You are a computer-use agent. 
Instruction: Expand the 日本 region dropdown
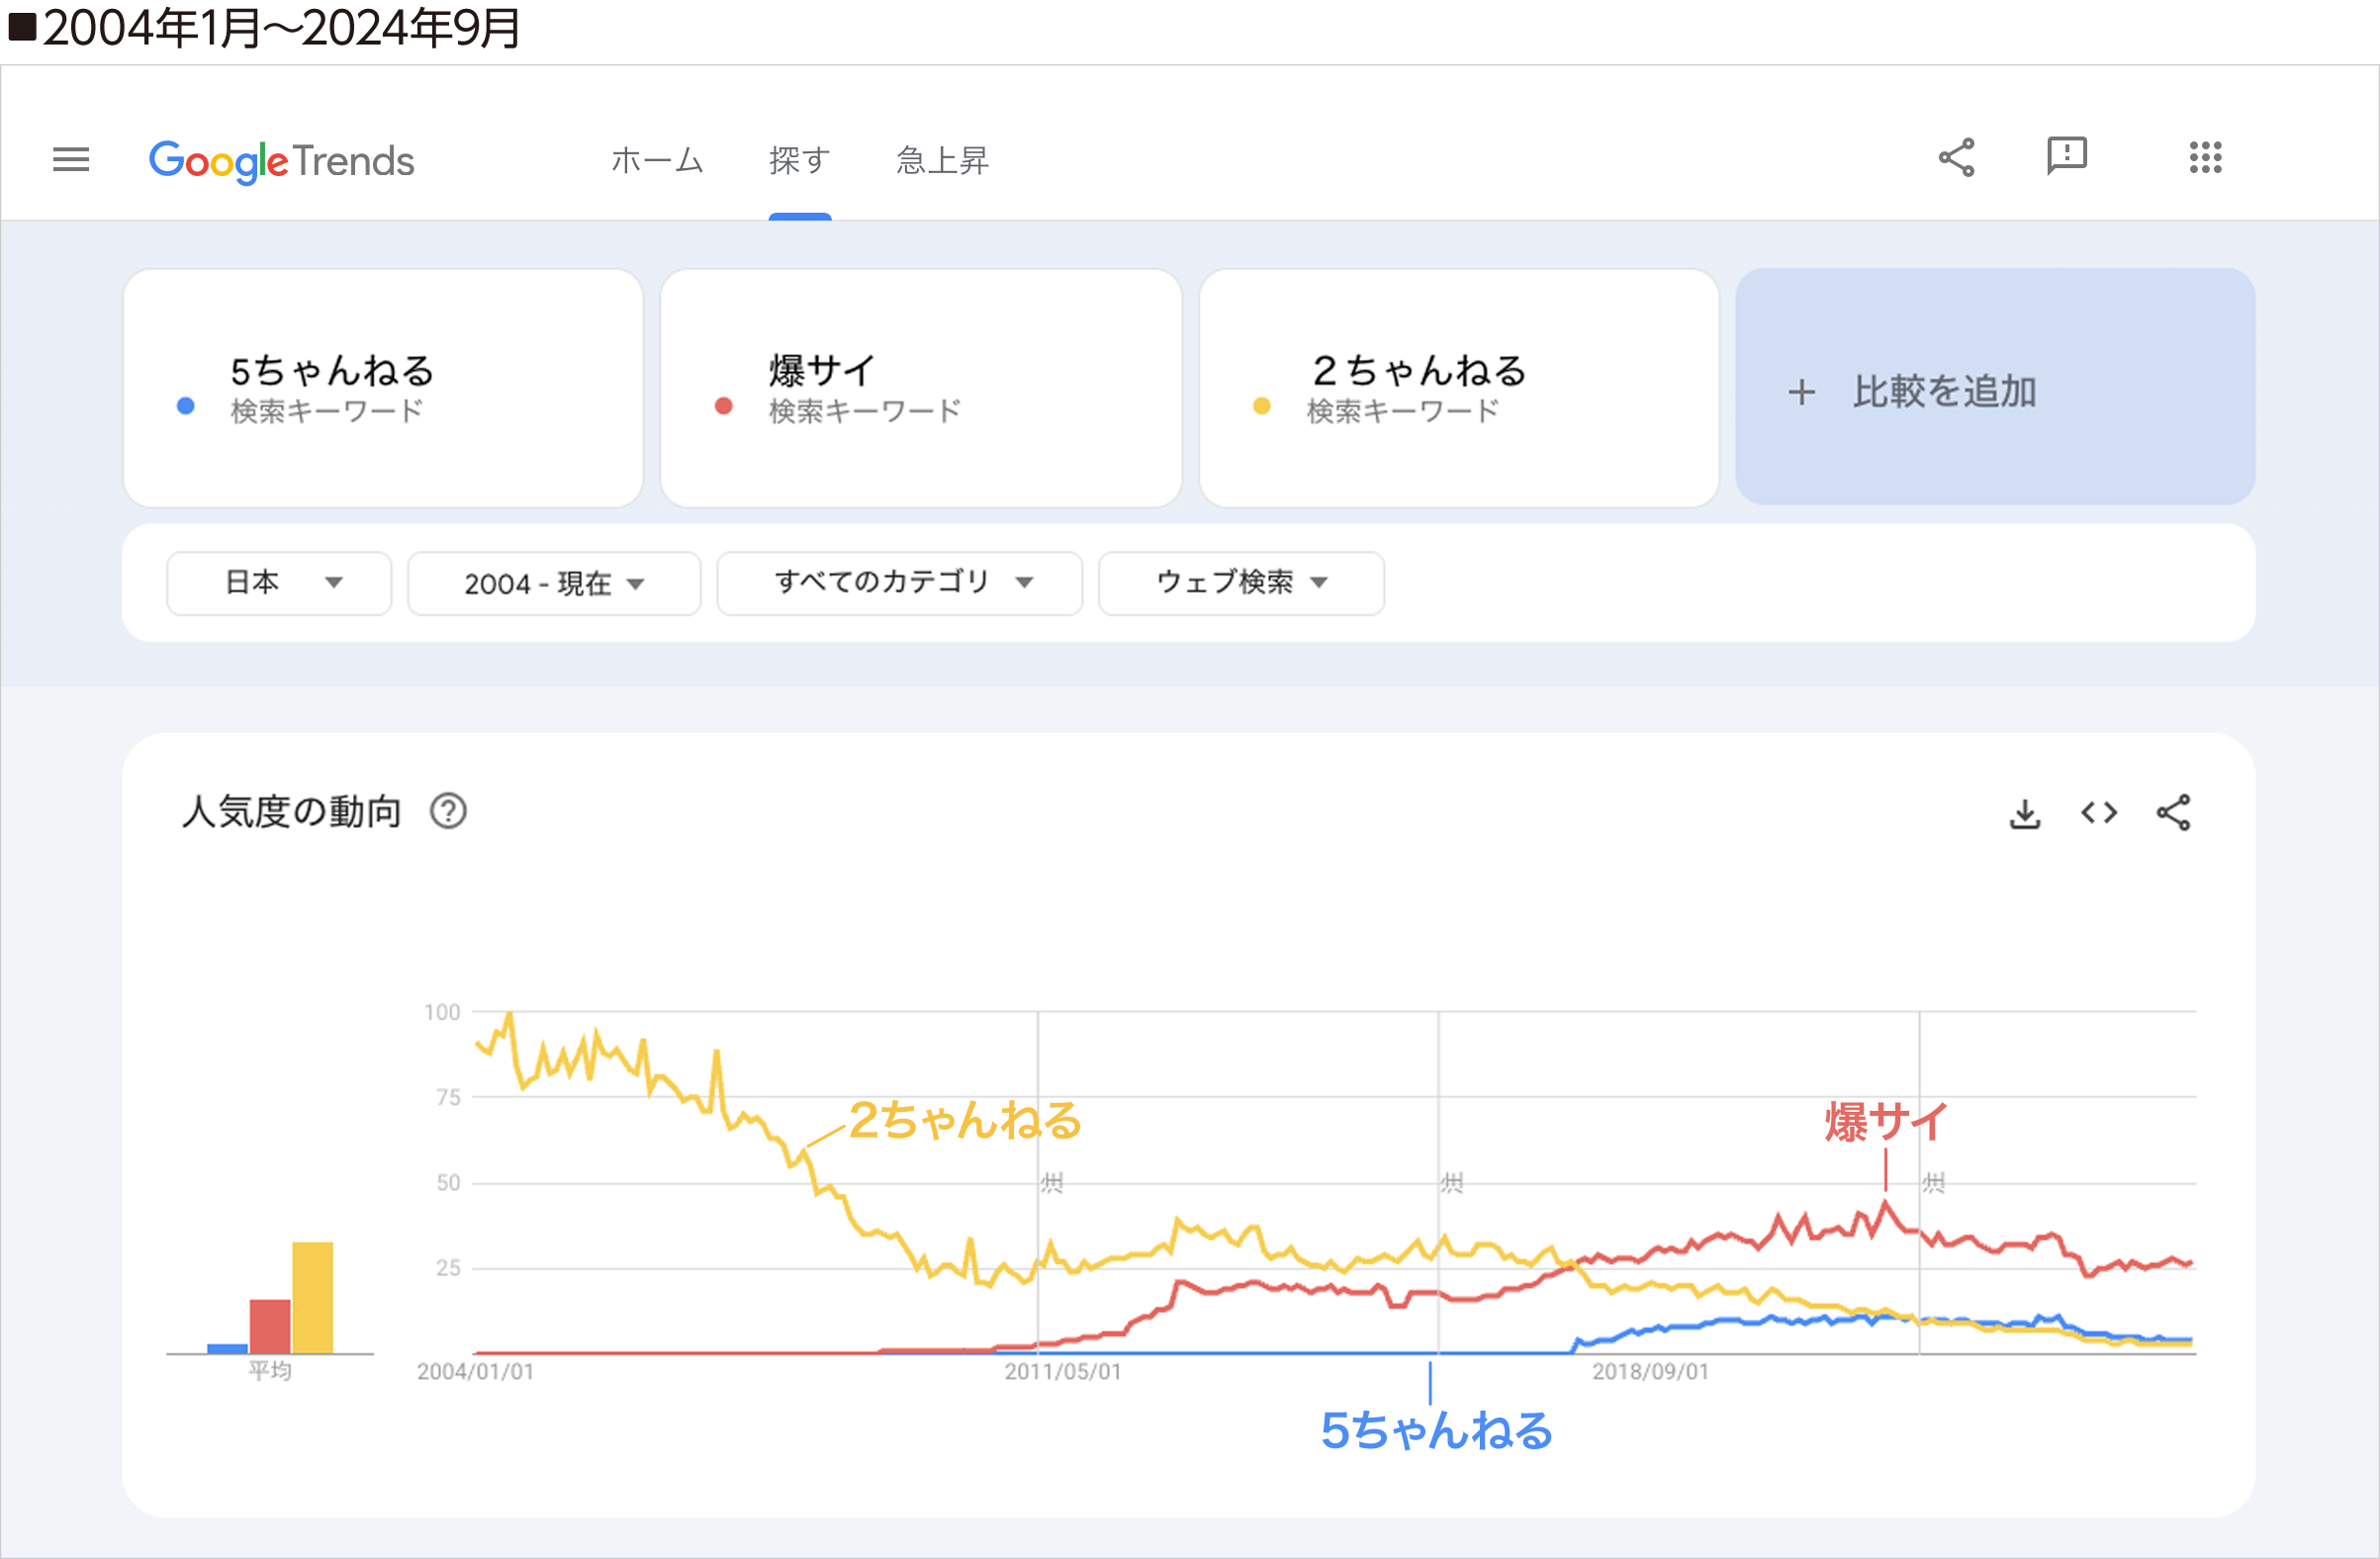coord(279,583)
